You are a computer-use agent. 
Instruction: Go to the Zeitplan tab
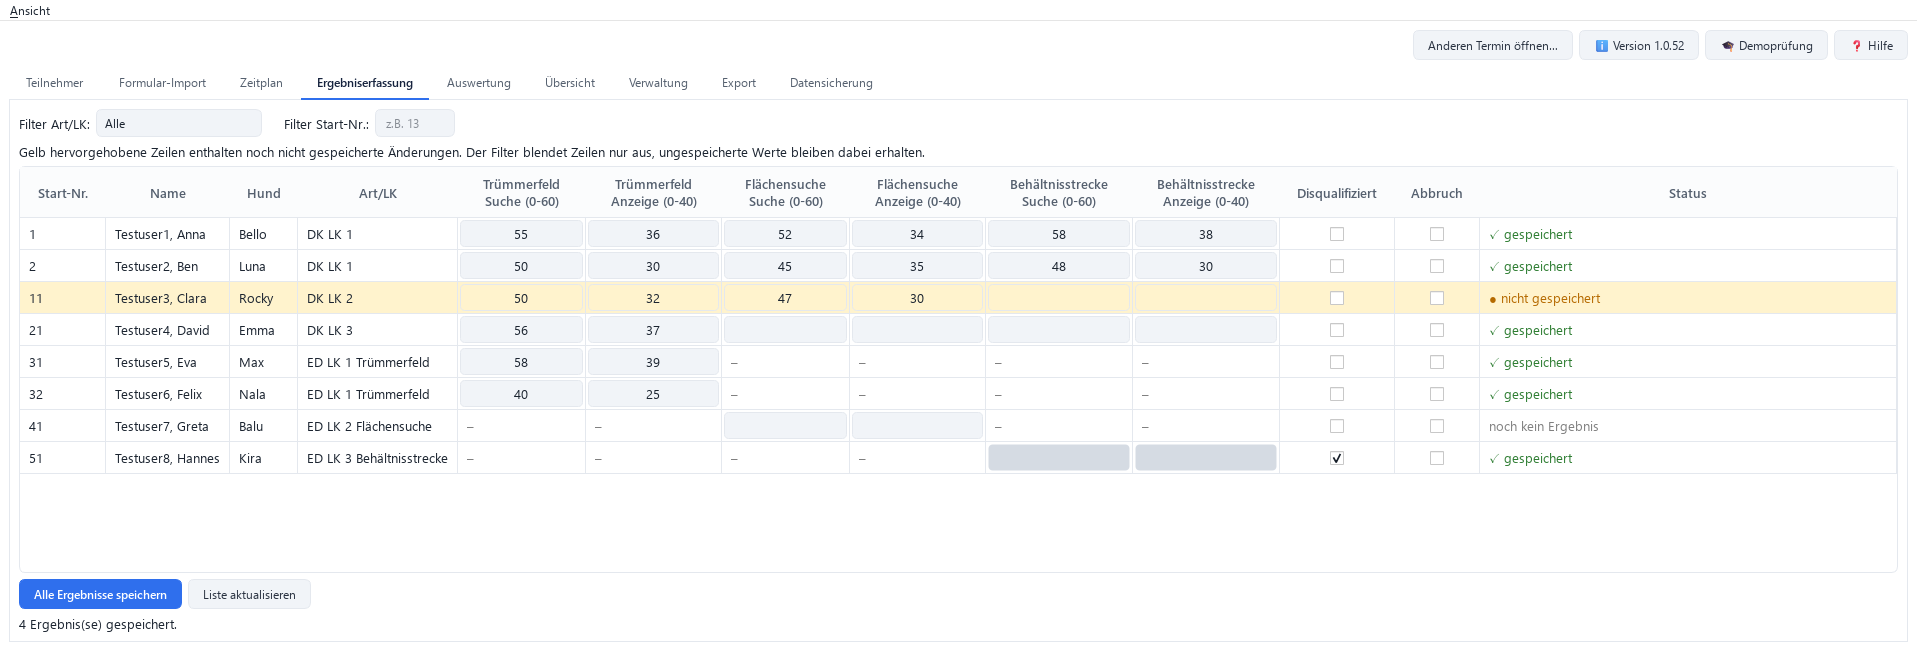(x=261, y=83)
